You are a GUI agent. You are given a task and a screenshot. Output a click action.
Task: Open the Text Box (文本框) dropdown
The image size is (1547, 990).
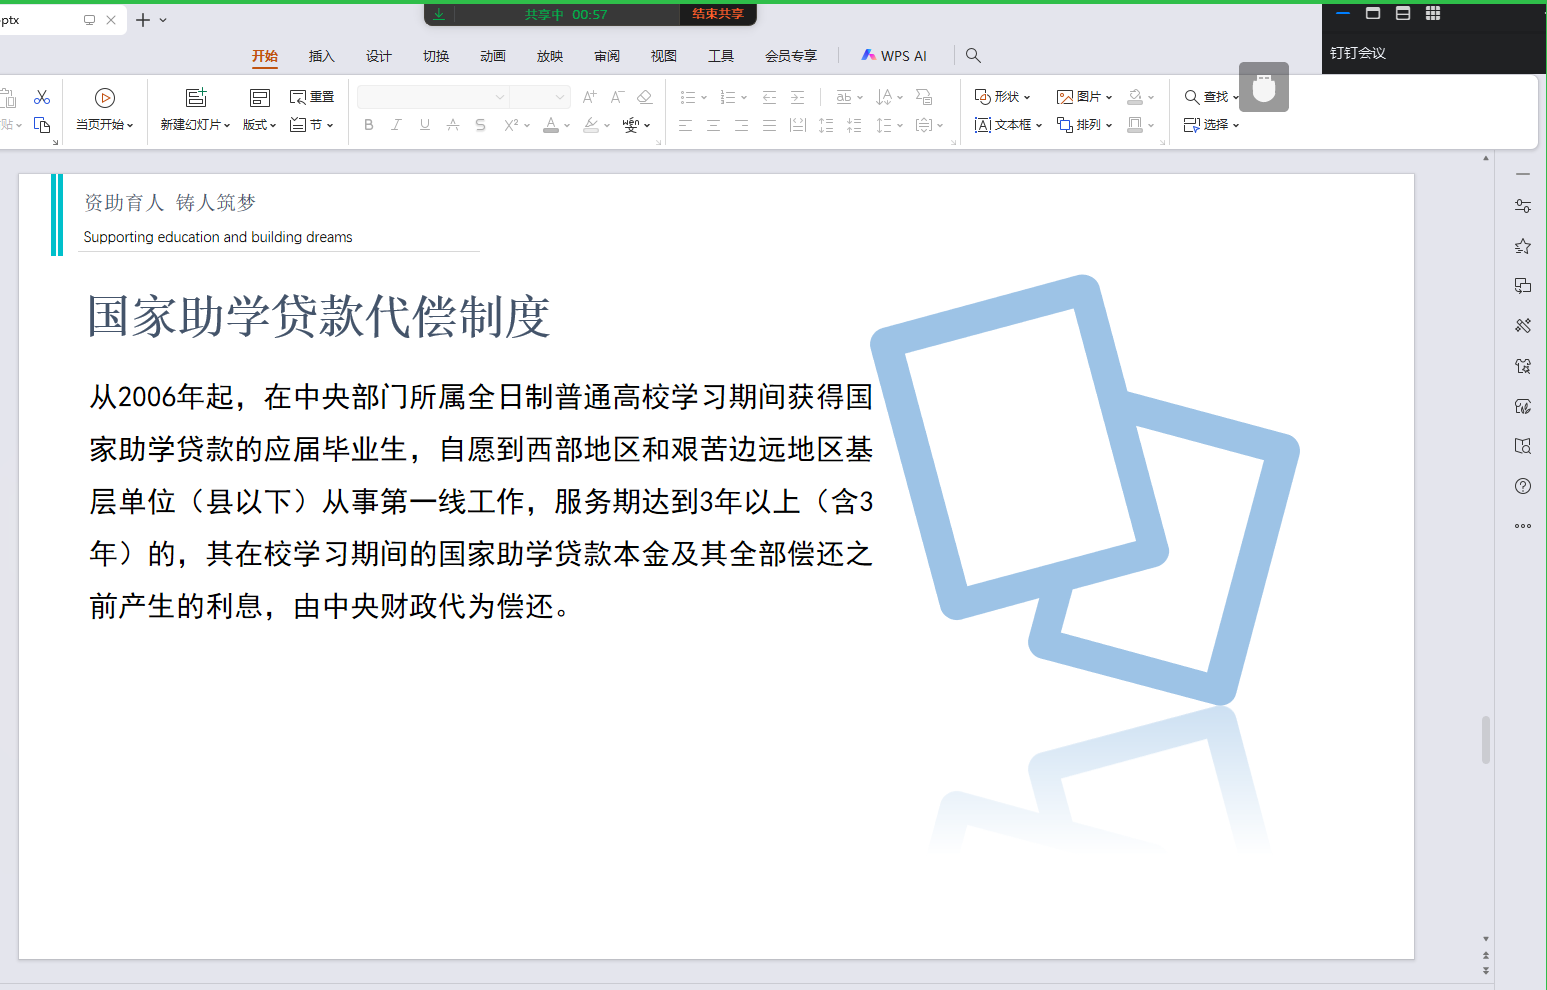[x=1008, y=125]
